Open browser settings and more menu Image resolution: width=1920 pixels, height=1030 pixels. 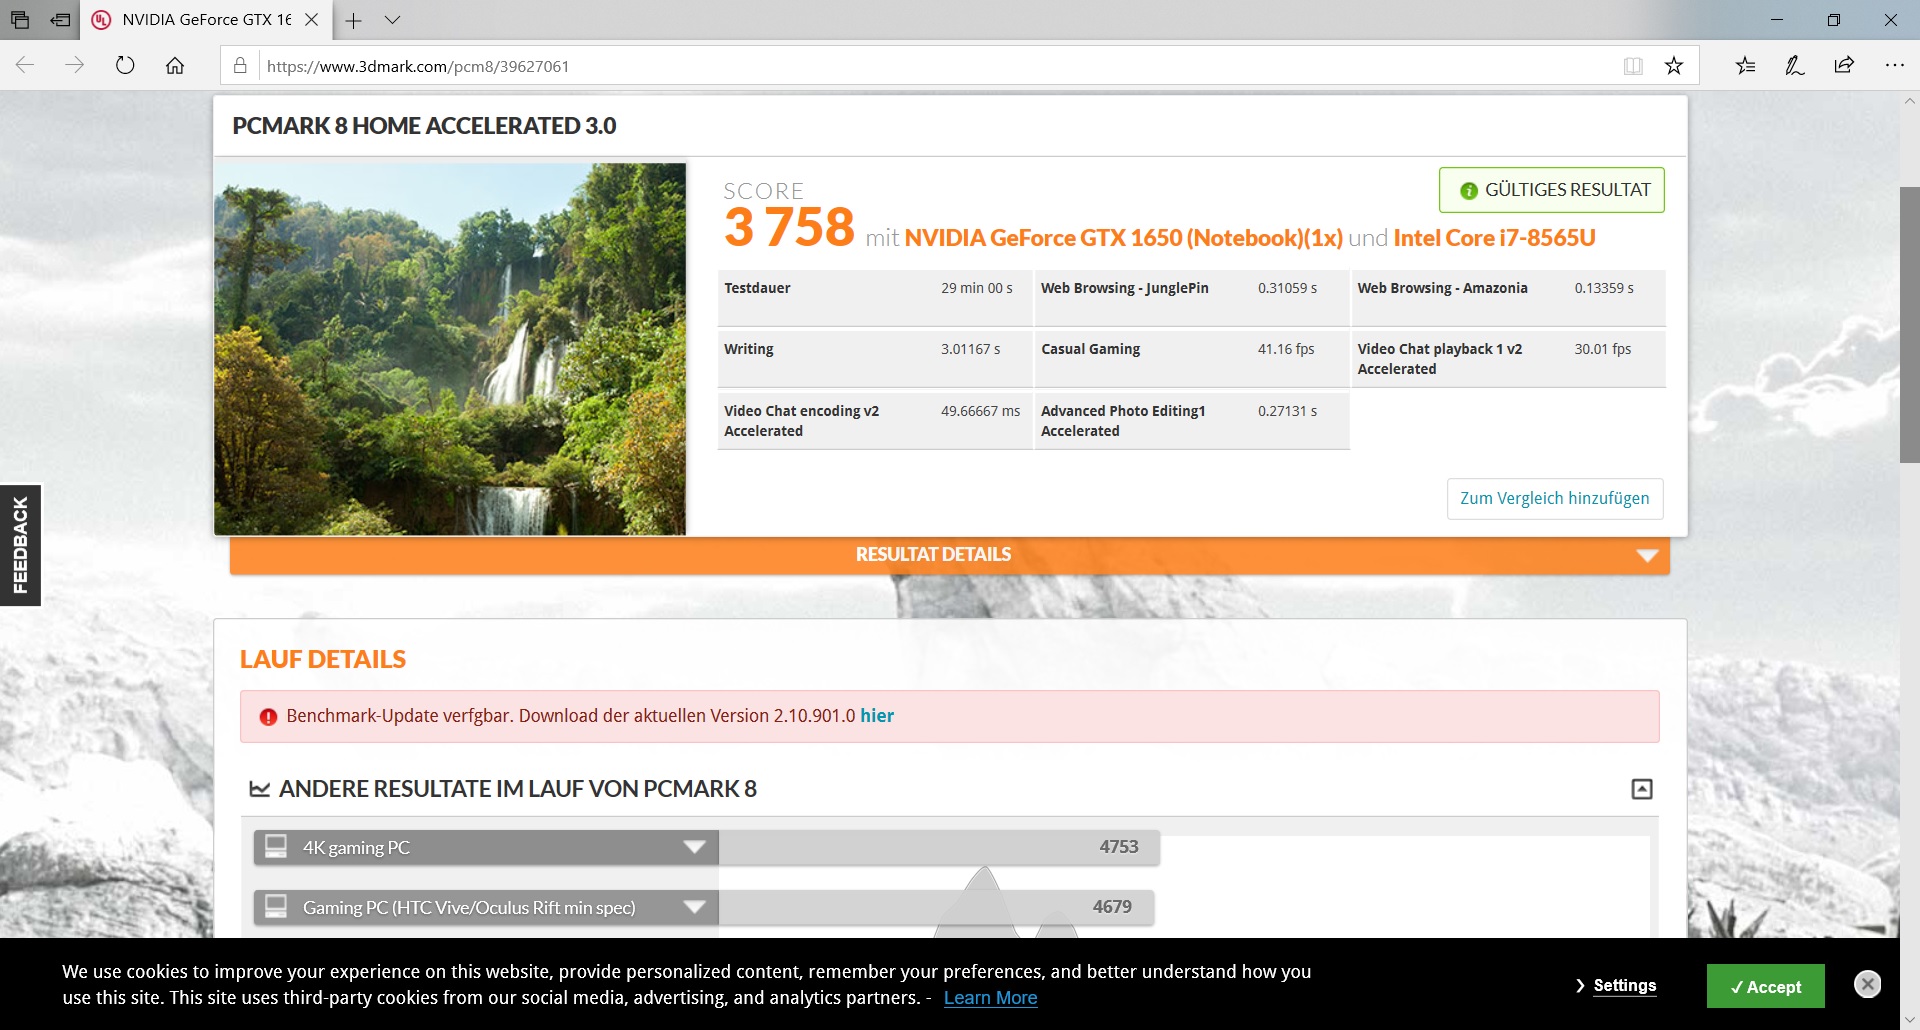point(1894,66)
